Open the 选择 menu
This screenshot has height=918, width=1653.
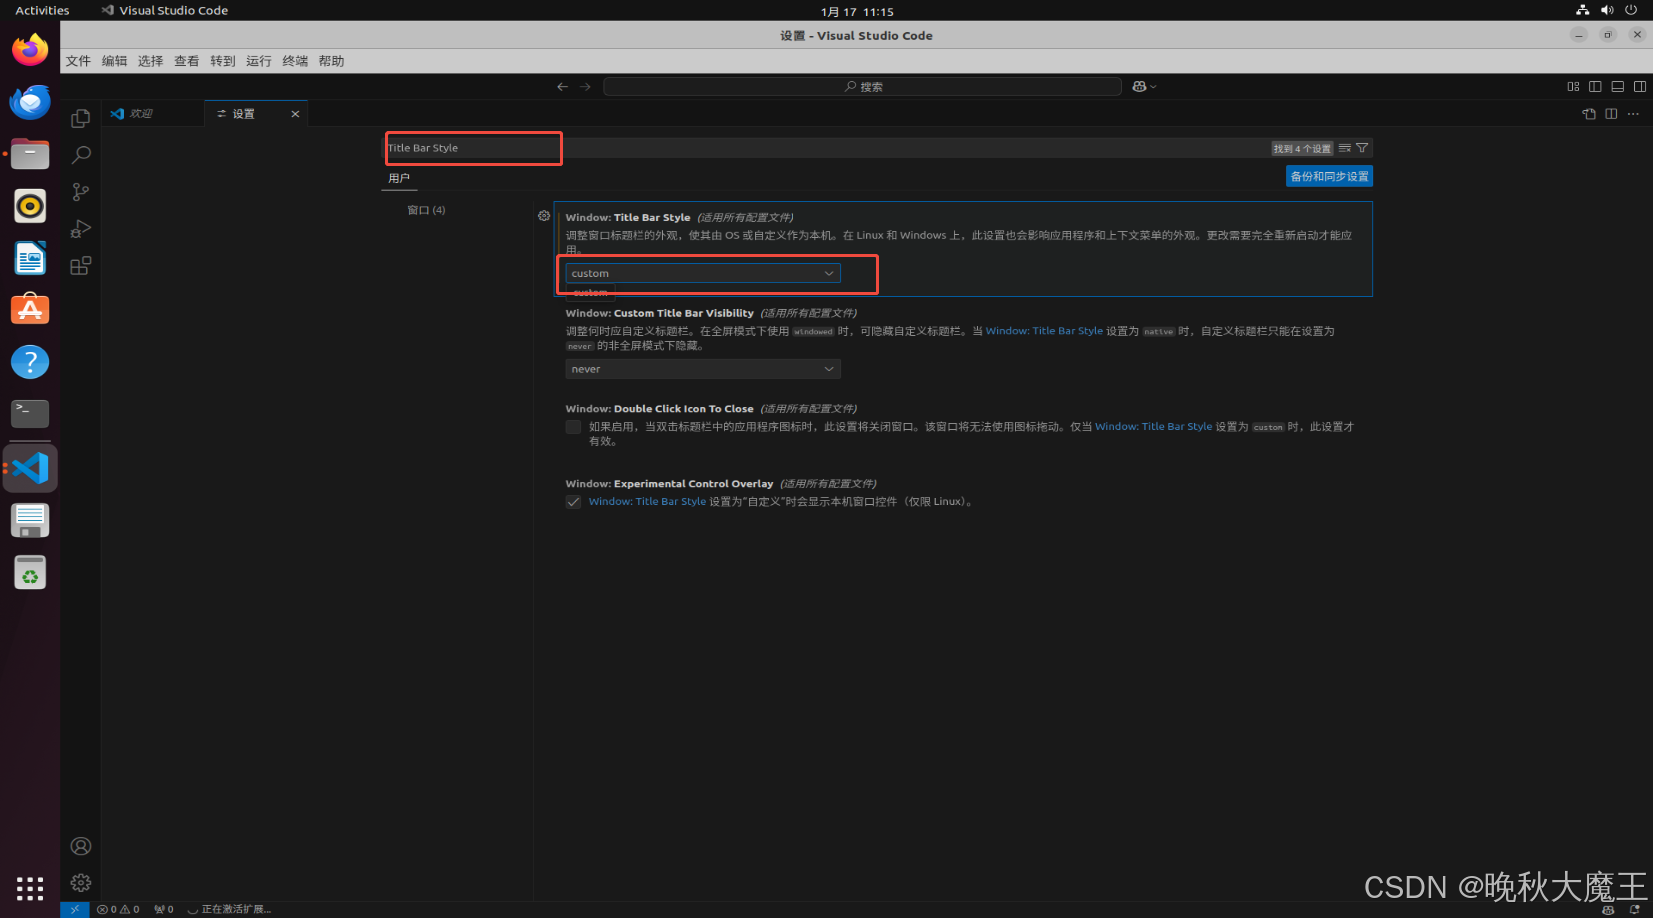tap(150, 61)
